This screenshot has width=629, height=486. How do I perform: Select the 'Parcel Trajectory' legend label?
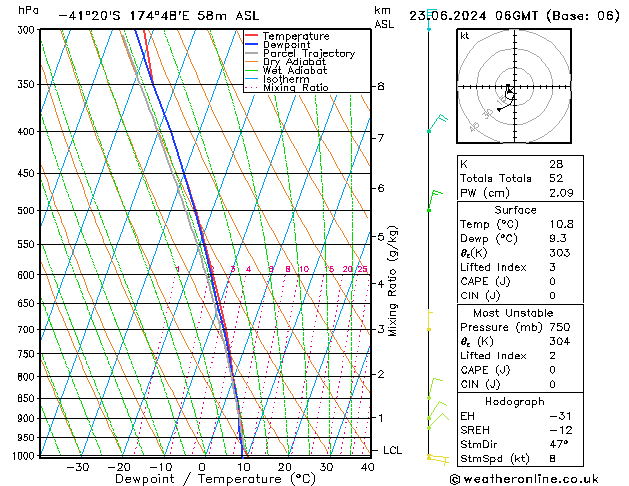click(x=309, y=53)
